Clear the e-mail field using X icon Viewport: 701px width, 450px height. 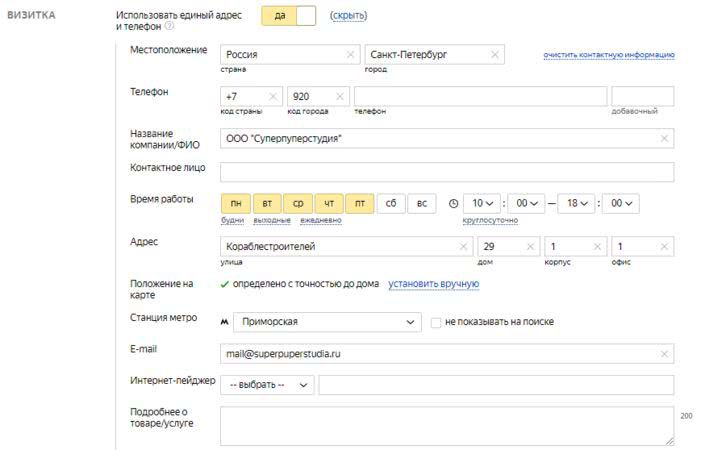[664, 353]
